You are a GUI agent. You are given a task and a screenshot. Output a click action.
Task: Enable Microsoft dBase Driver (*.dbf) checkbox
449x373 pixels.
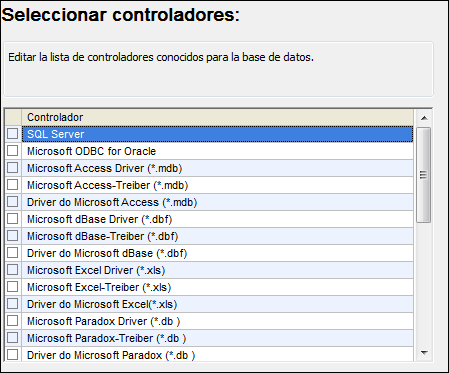[x=13, y=219]
